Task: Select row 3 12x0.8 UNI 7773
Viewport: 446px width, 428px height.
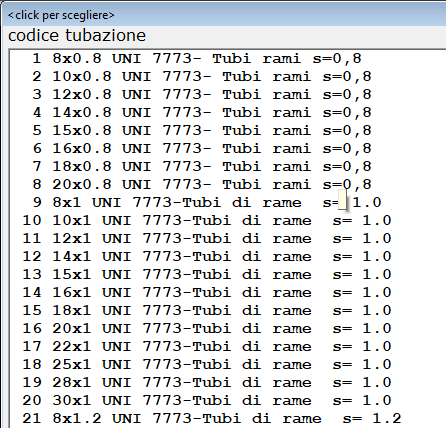Action: (x=228, y=94)
